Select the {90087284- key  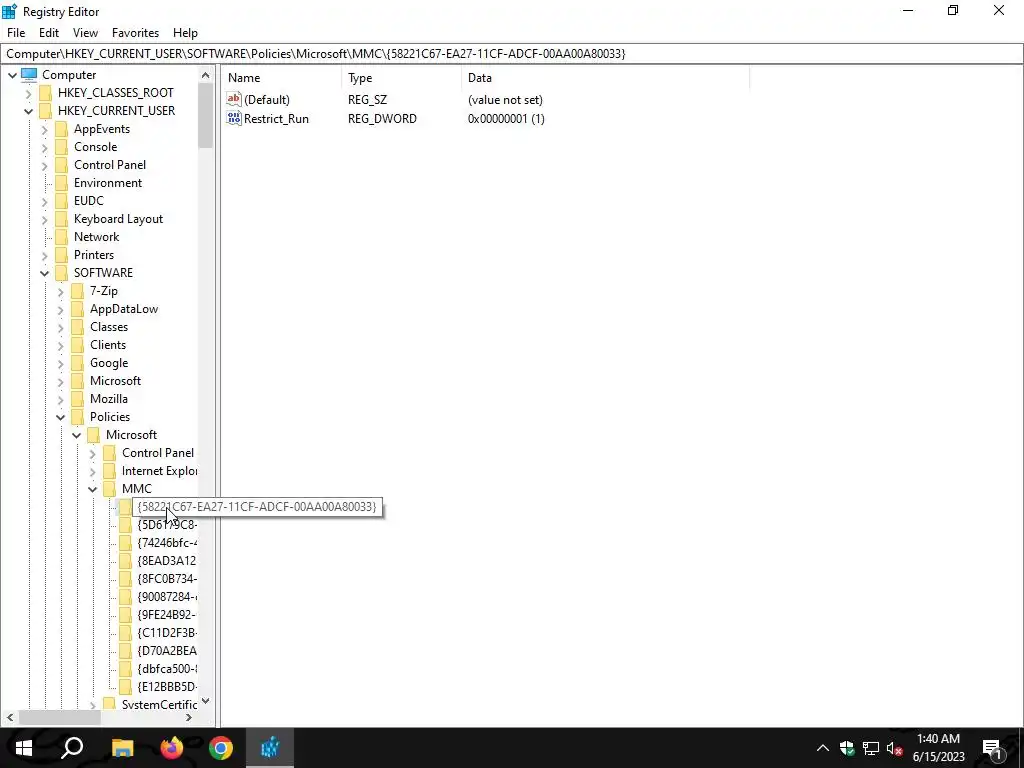pyautogui.click(x=167, y=597)
